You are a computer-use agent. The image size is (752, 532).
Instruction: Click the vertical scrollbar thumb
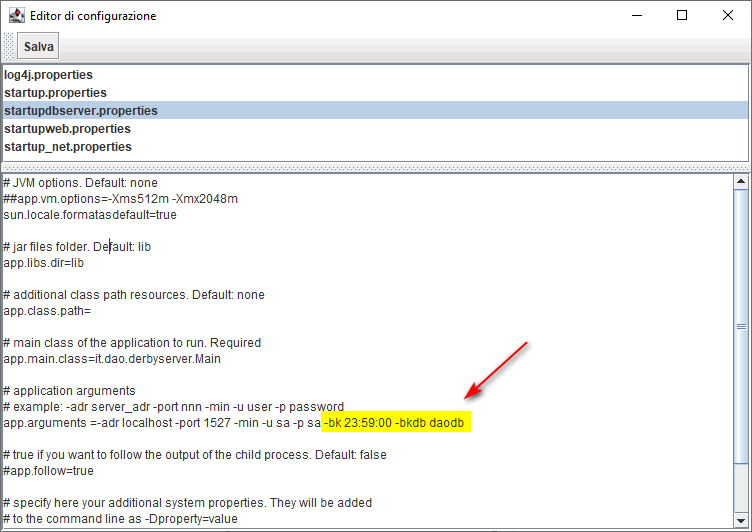(x=741, y=326)
